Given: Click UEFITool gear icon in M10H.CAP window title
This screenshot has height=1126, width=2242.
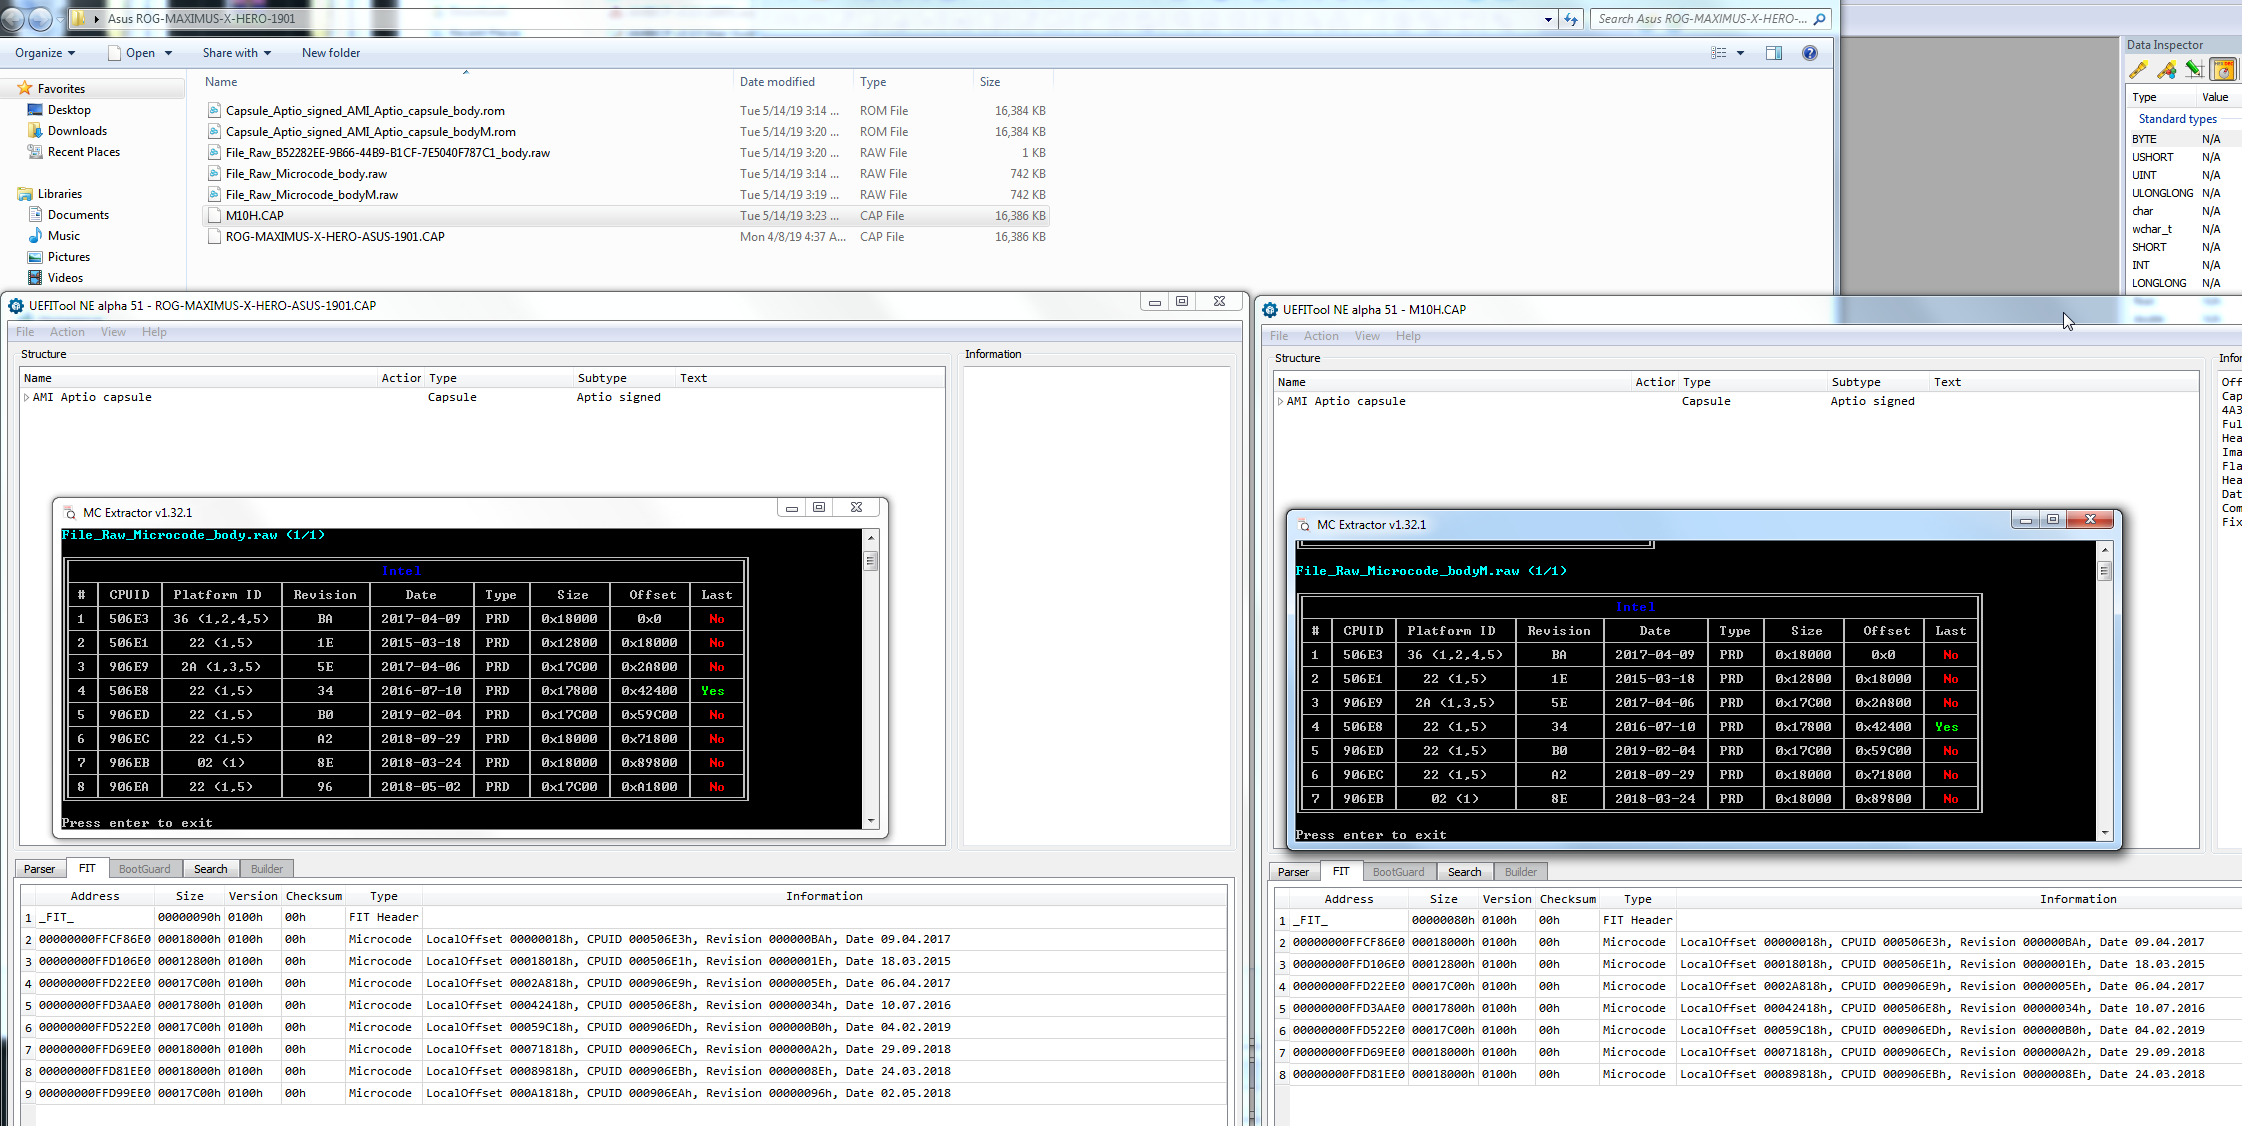Looking at the screenshot, I should click(1270, 310).
